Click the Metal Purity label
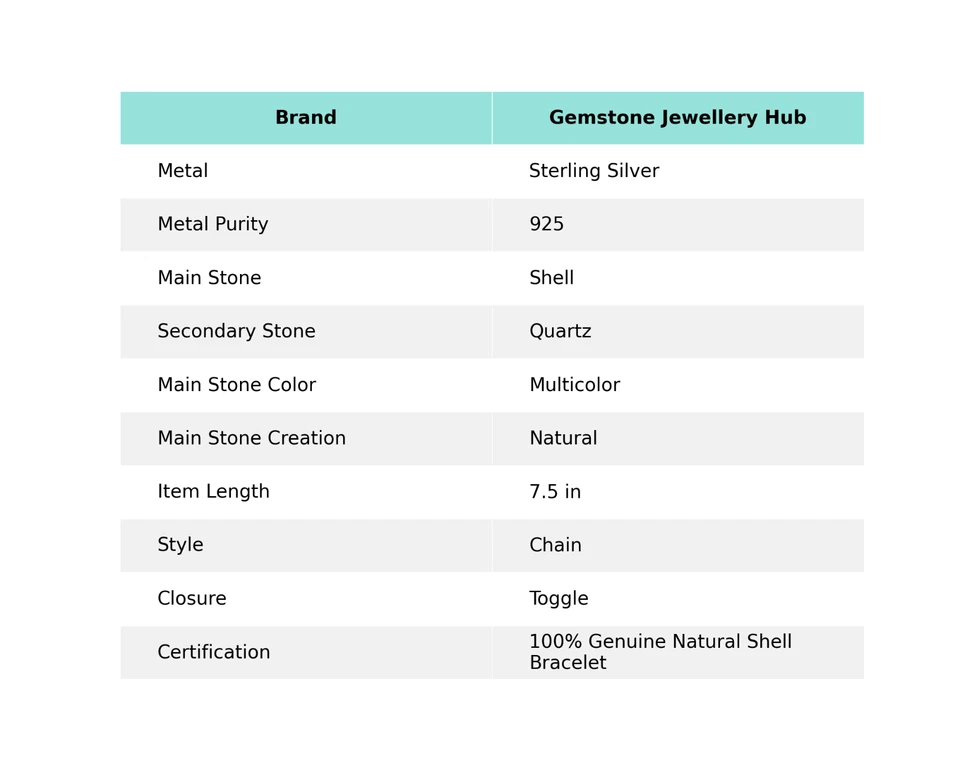960x763 pixels. click(213, 225)
